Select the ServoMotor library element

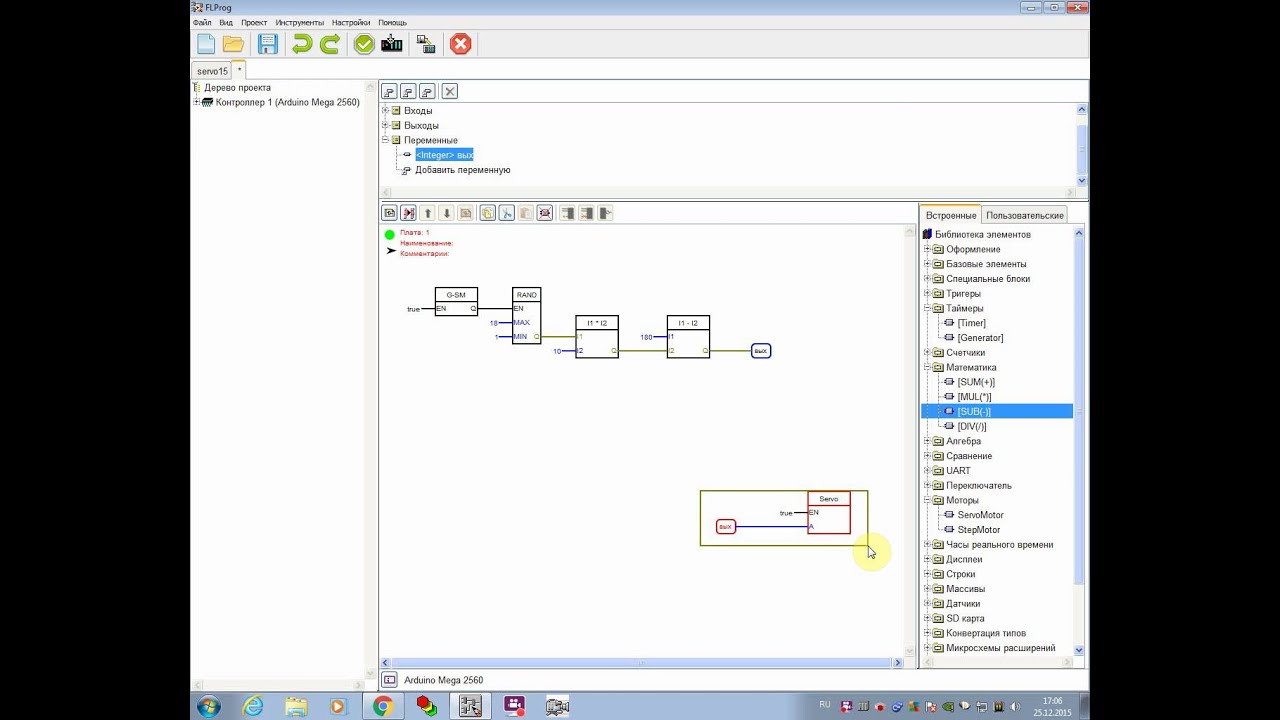pos(980,515)
